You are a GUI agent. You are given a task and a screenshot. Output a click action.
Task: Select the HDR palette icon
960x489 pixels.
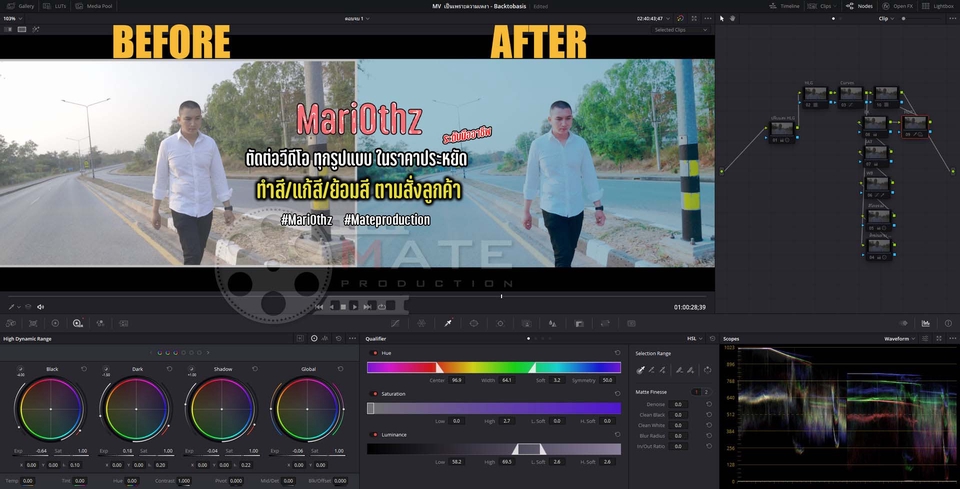pos(78,323)
